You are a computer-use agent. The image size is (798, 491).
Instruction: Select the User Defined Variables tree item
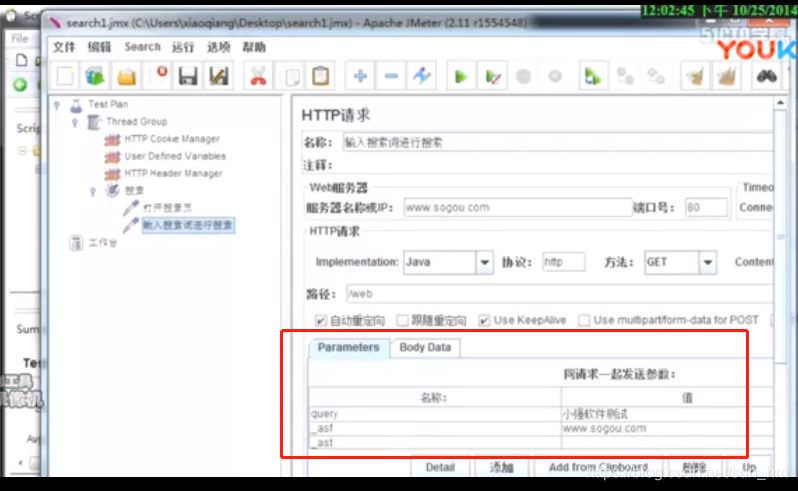click(x=175, y=156)
